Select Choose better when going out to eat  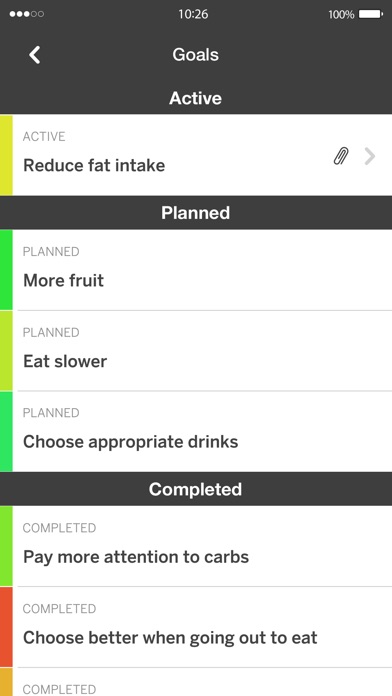point(196,627)
